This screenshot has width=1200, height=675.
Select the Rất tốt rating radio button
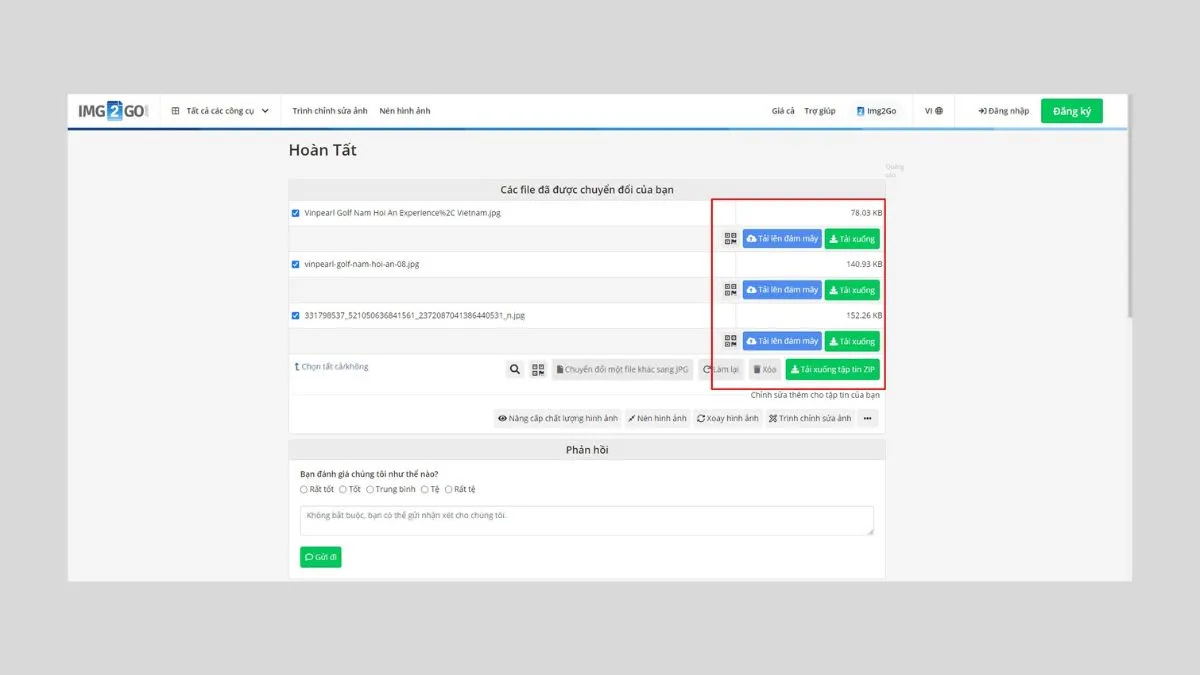pyautogui.click(x=304, y=489)
